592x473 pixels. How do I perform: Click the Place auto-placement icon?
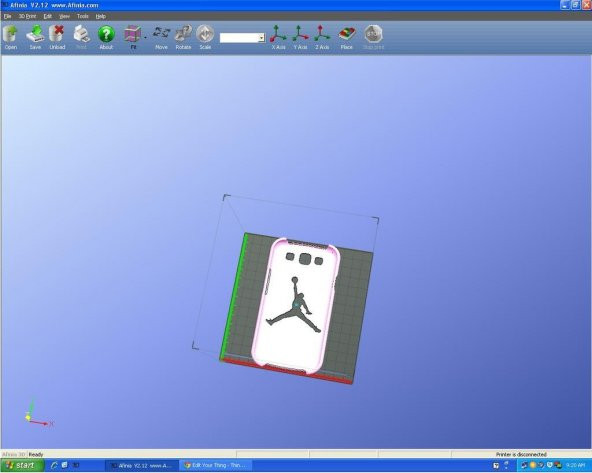(x=347, y=37)
